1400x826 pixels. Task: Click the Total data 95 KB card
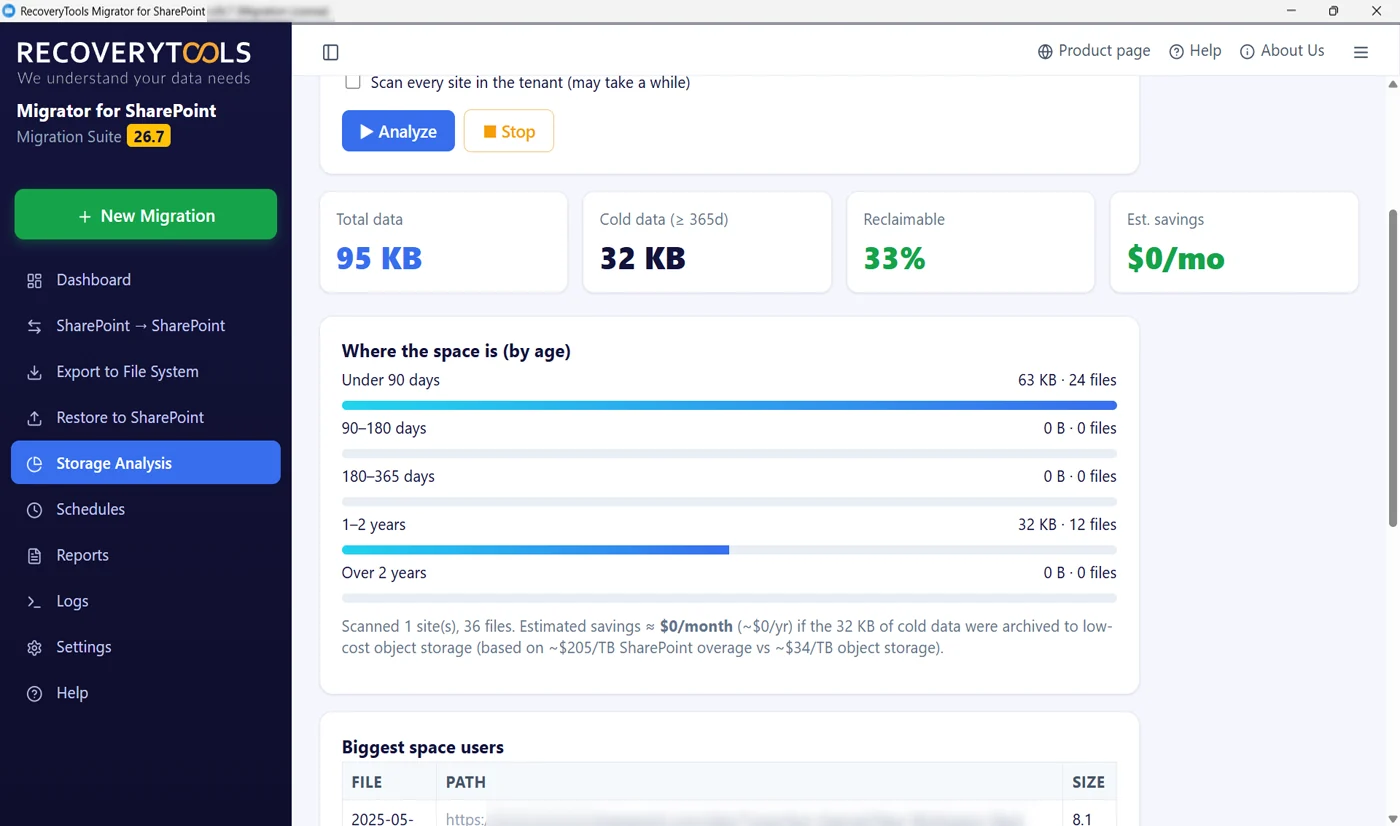444,243
